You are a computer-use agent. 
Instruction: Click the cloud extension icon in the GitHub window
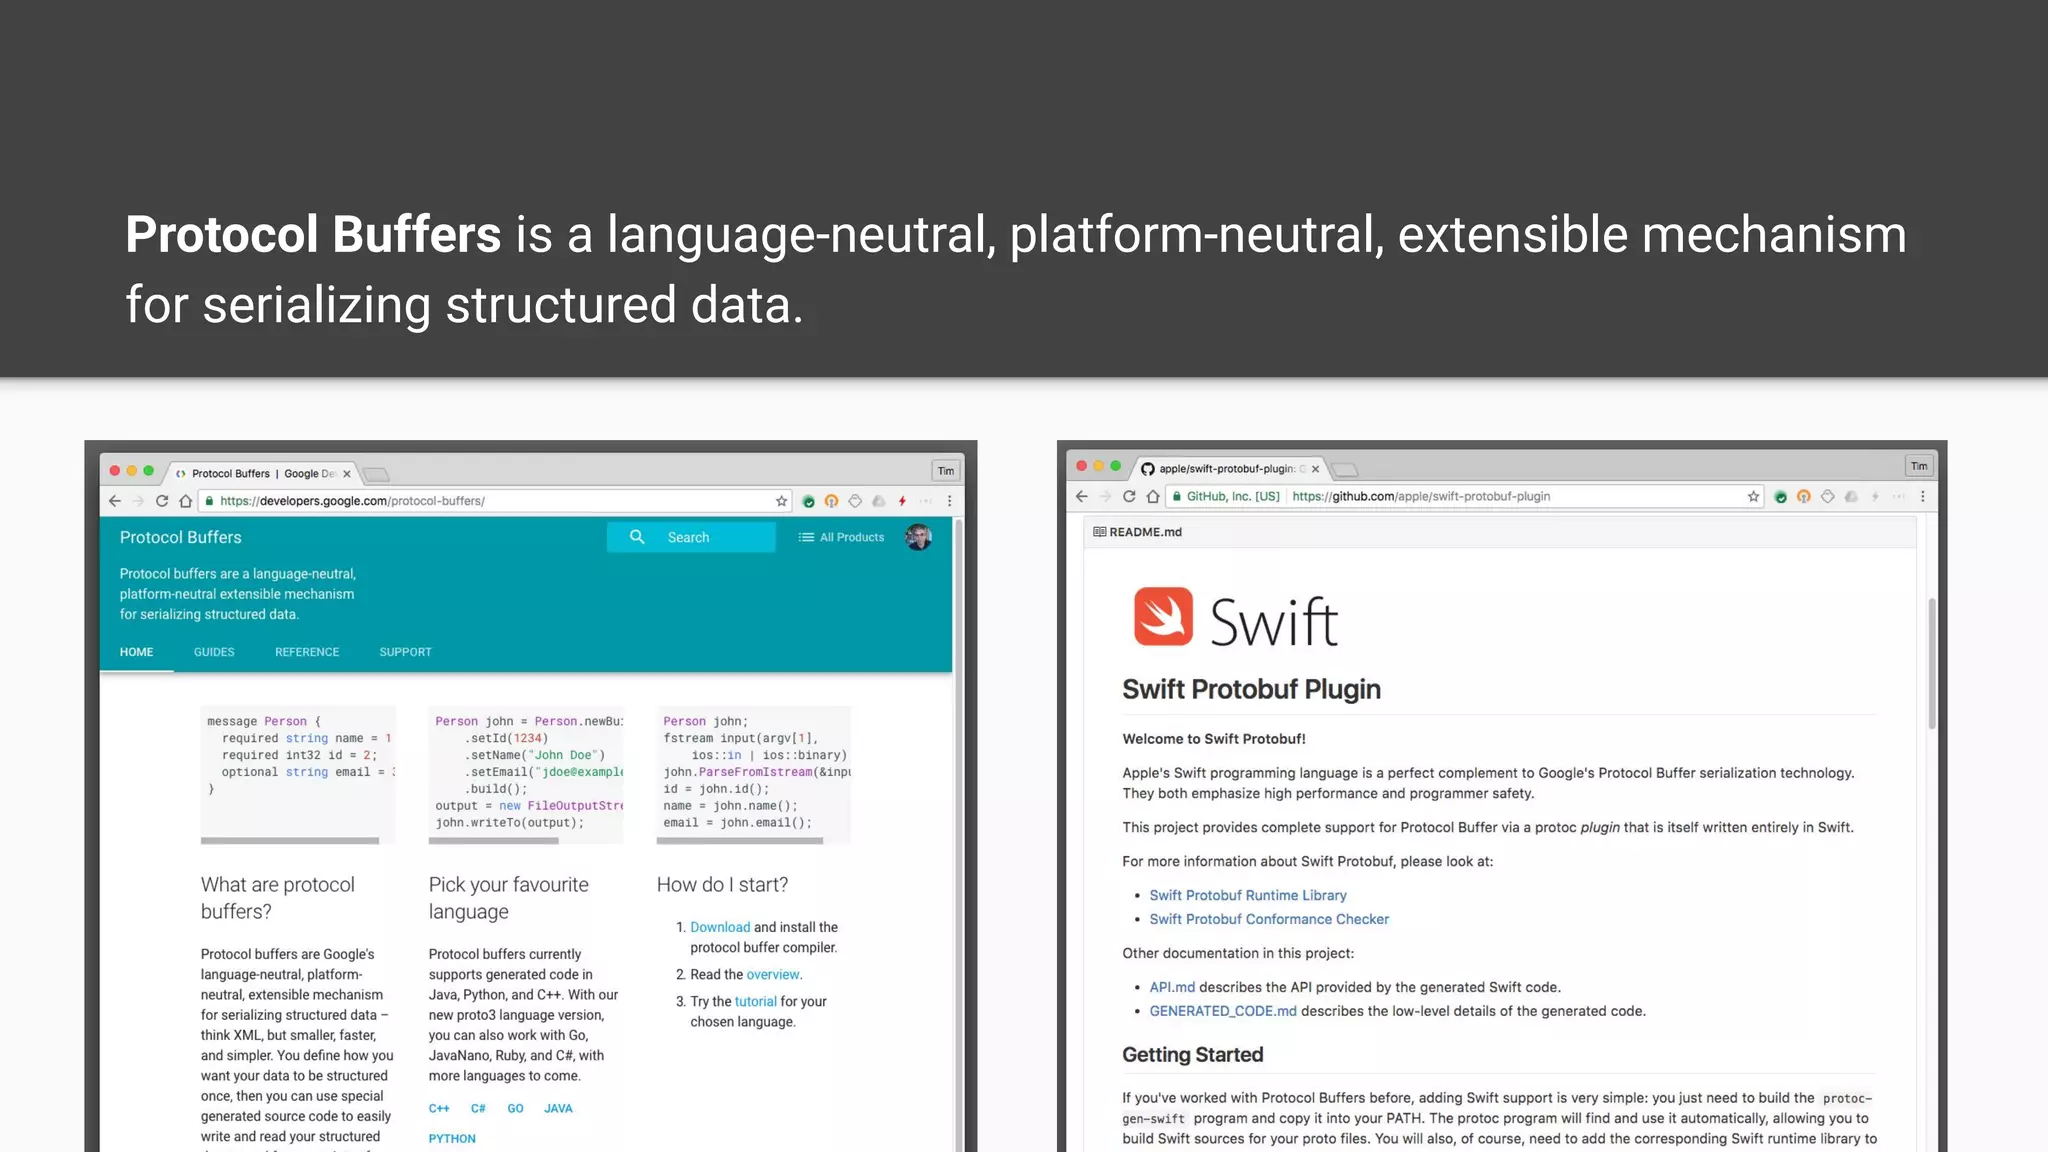tap(1851, 496)
